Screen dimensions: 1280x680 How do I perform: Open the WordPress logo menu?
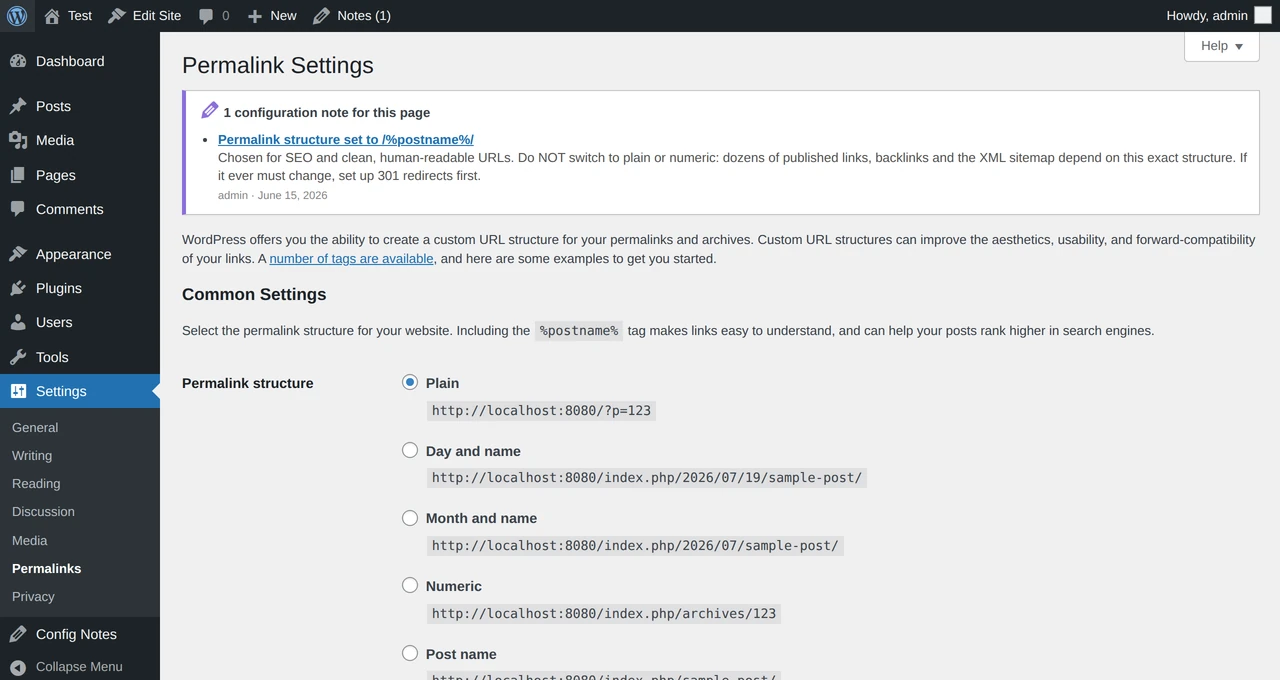tap(17, 15)
